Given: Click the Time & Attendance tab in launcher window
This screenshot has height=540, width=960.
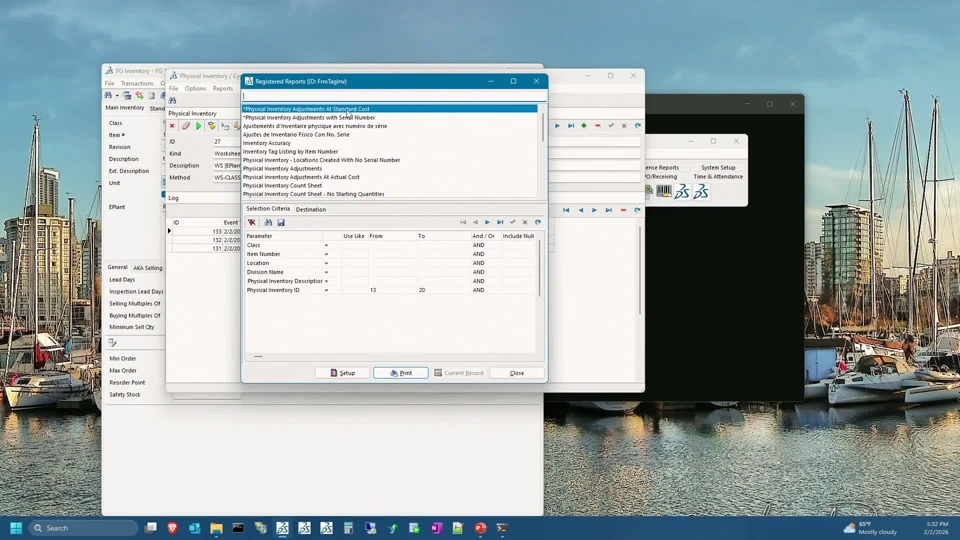Looking at the screenshot, I should tap(718, 176).
